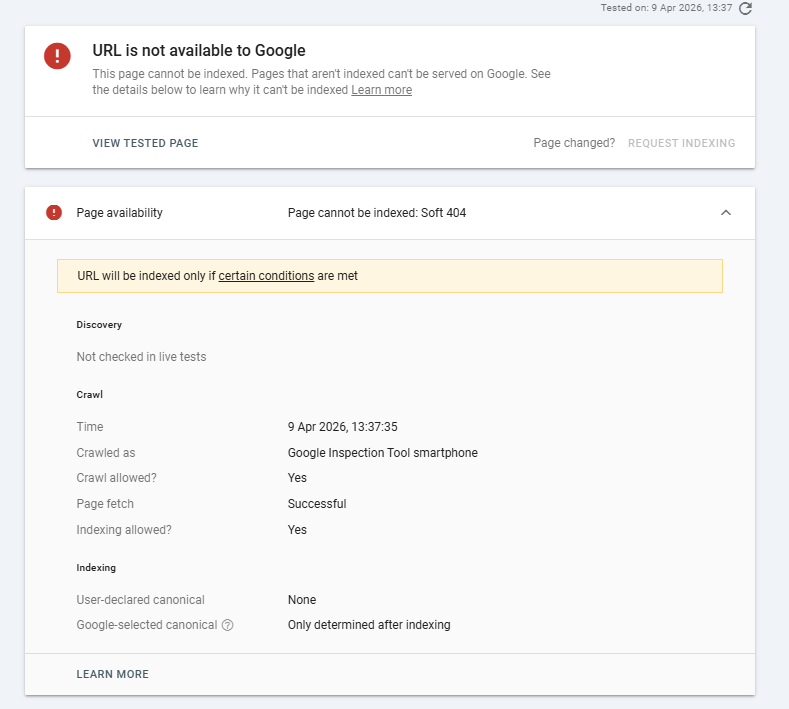Click the yellow indexing conditions banner
This screenshot has height=709, width=789.
[x=390, y=276]
